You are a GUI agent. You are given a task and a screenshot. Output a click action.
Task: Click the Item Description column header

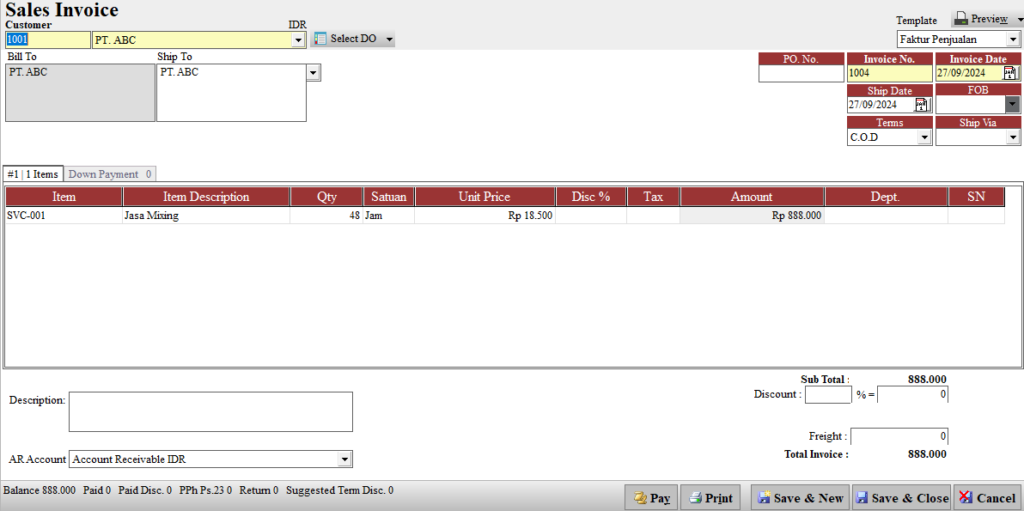206,197
